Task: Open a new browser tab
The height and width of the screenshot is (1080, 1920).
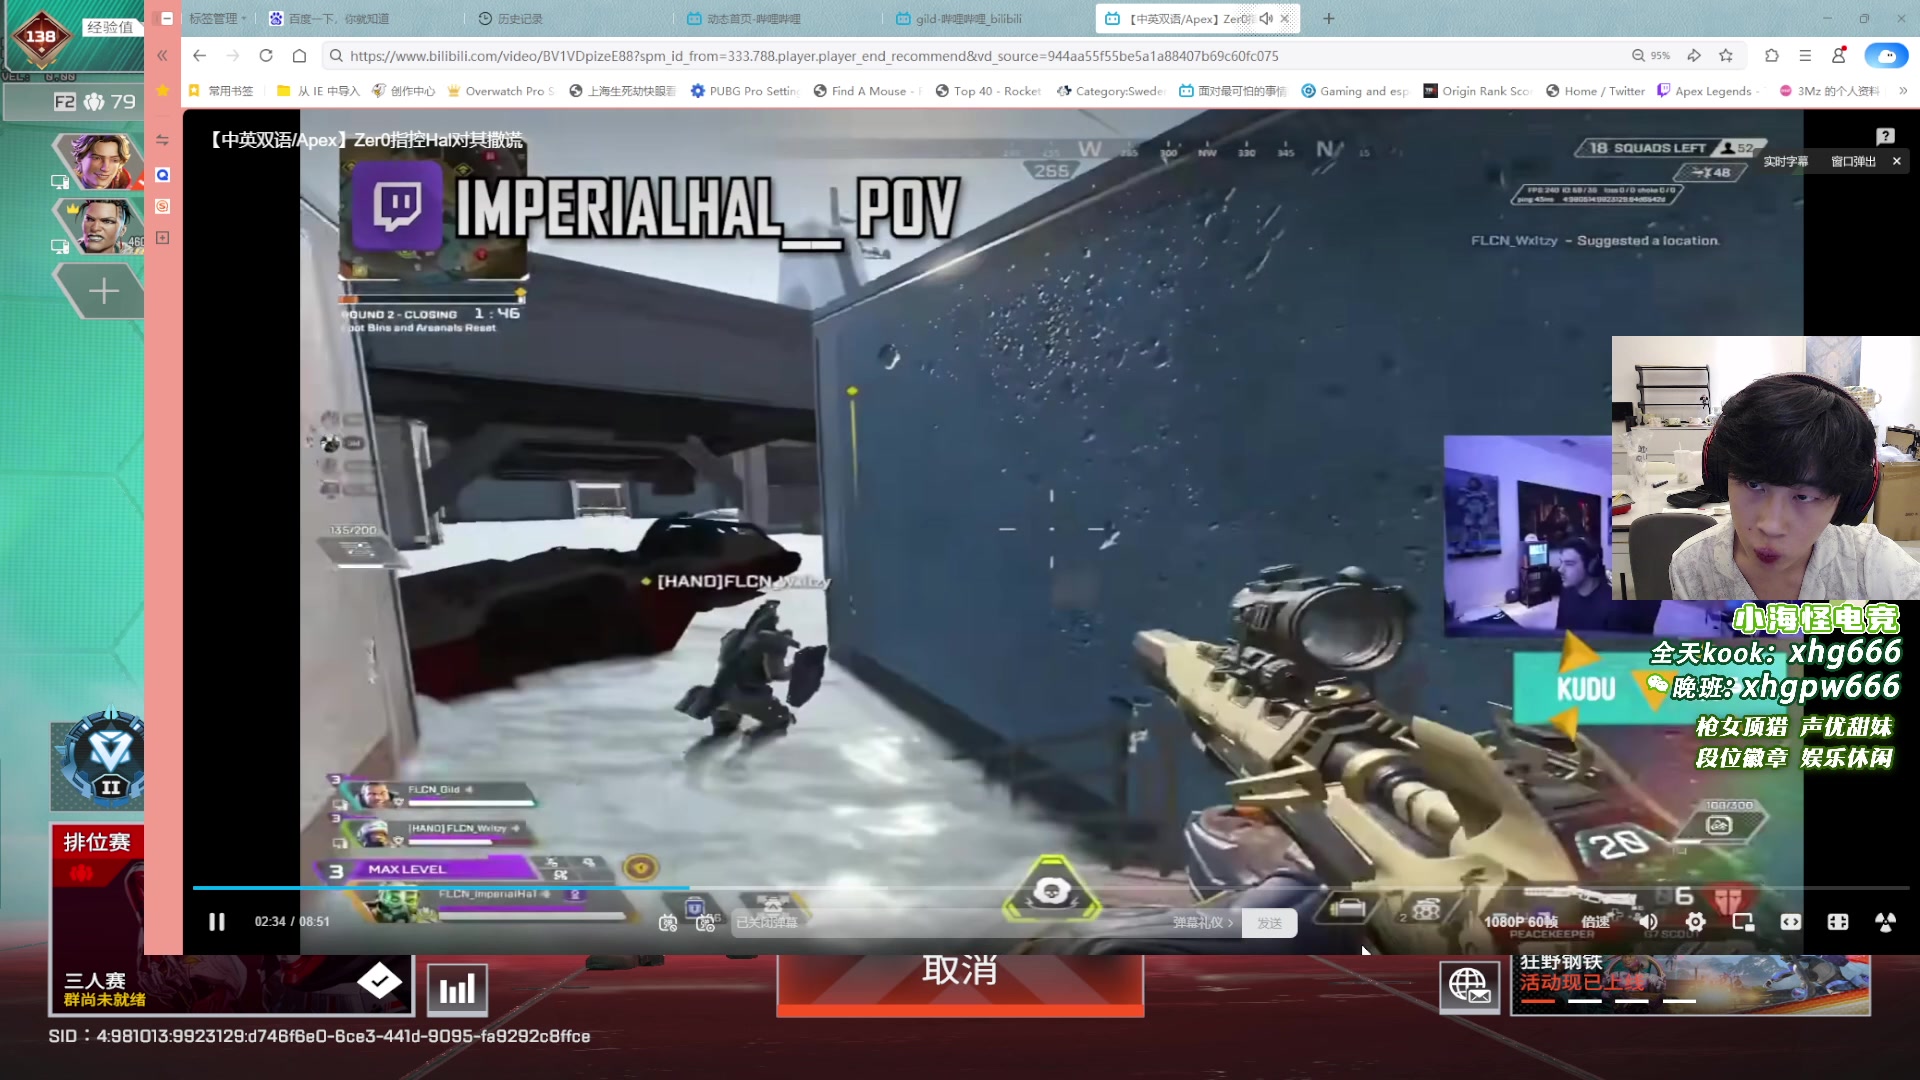Action: [x=1329, y=18]
